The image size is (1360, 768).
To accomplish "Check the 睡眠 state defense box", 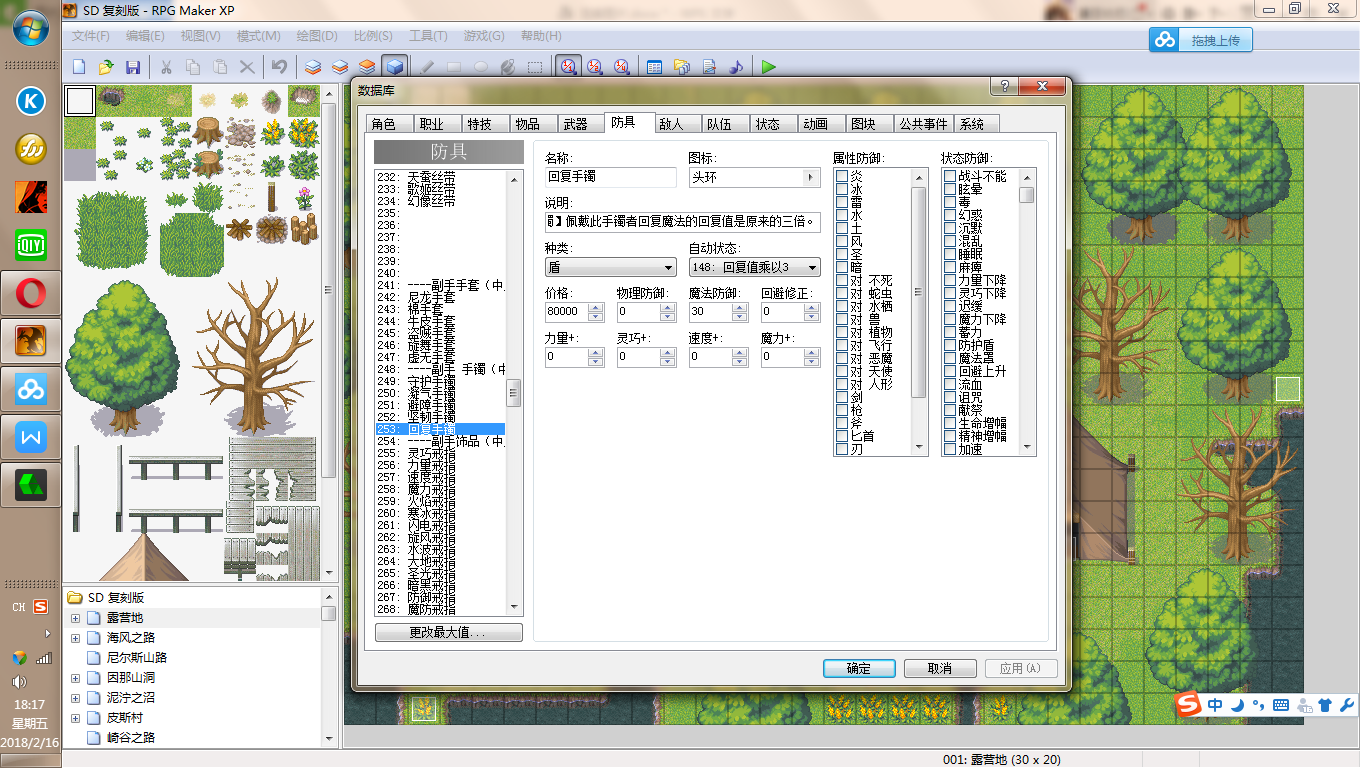I will [x=950, y=254].
